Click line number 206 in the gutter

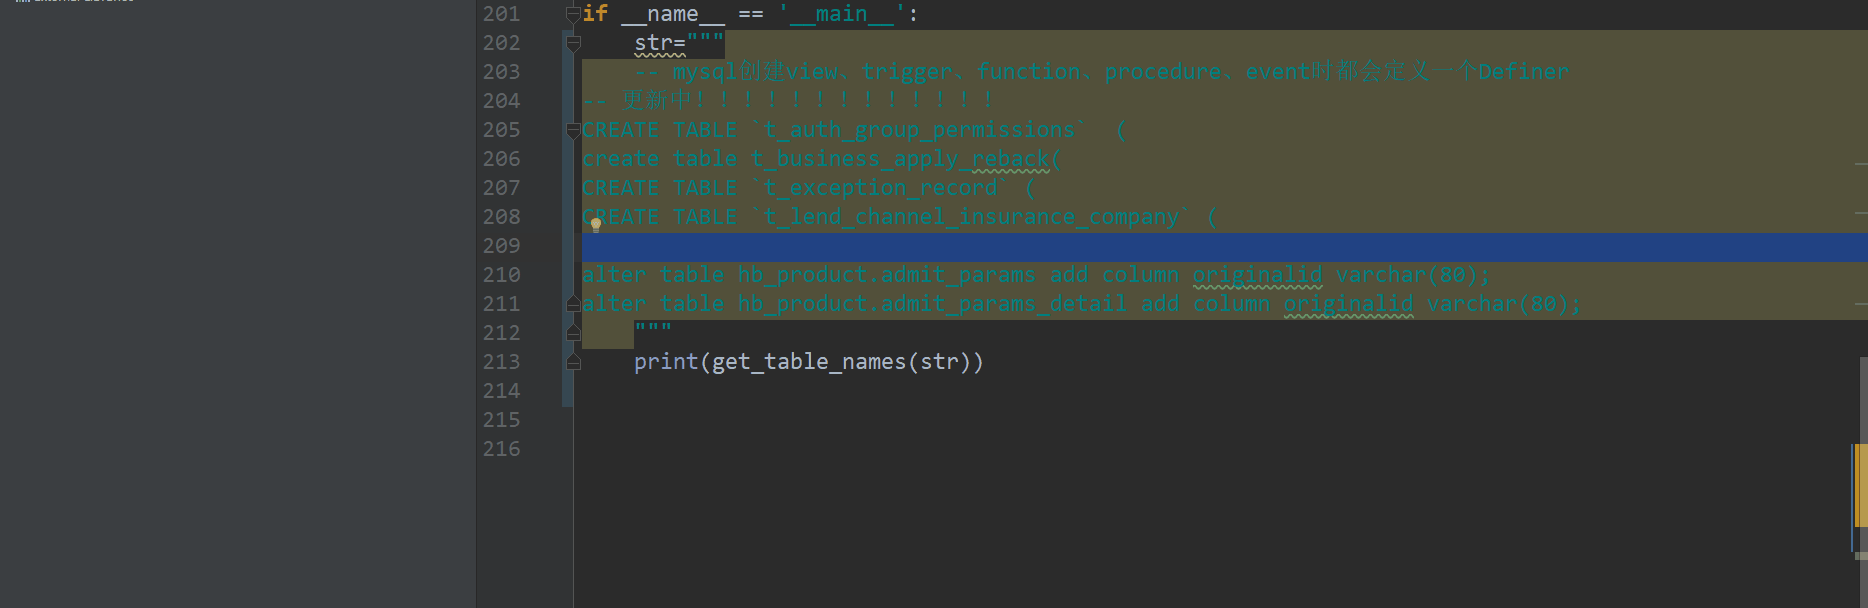coord(501,159)
